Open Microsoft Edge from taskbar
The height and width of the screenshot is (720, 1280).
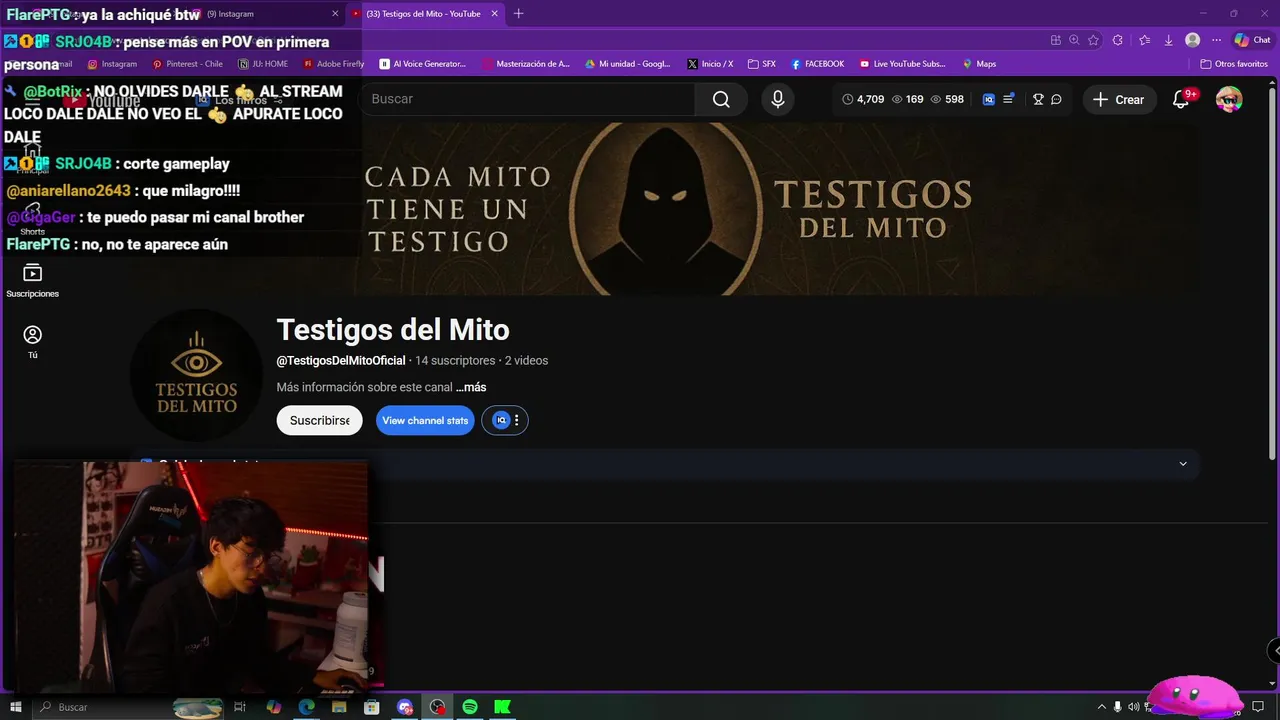306,707
